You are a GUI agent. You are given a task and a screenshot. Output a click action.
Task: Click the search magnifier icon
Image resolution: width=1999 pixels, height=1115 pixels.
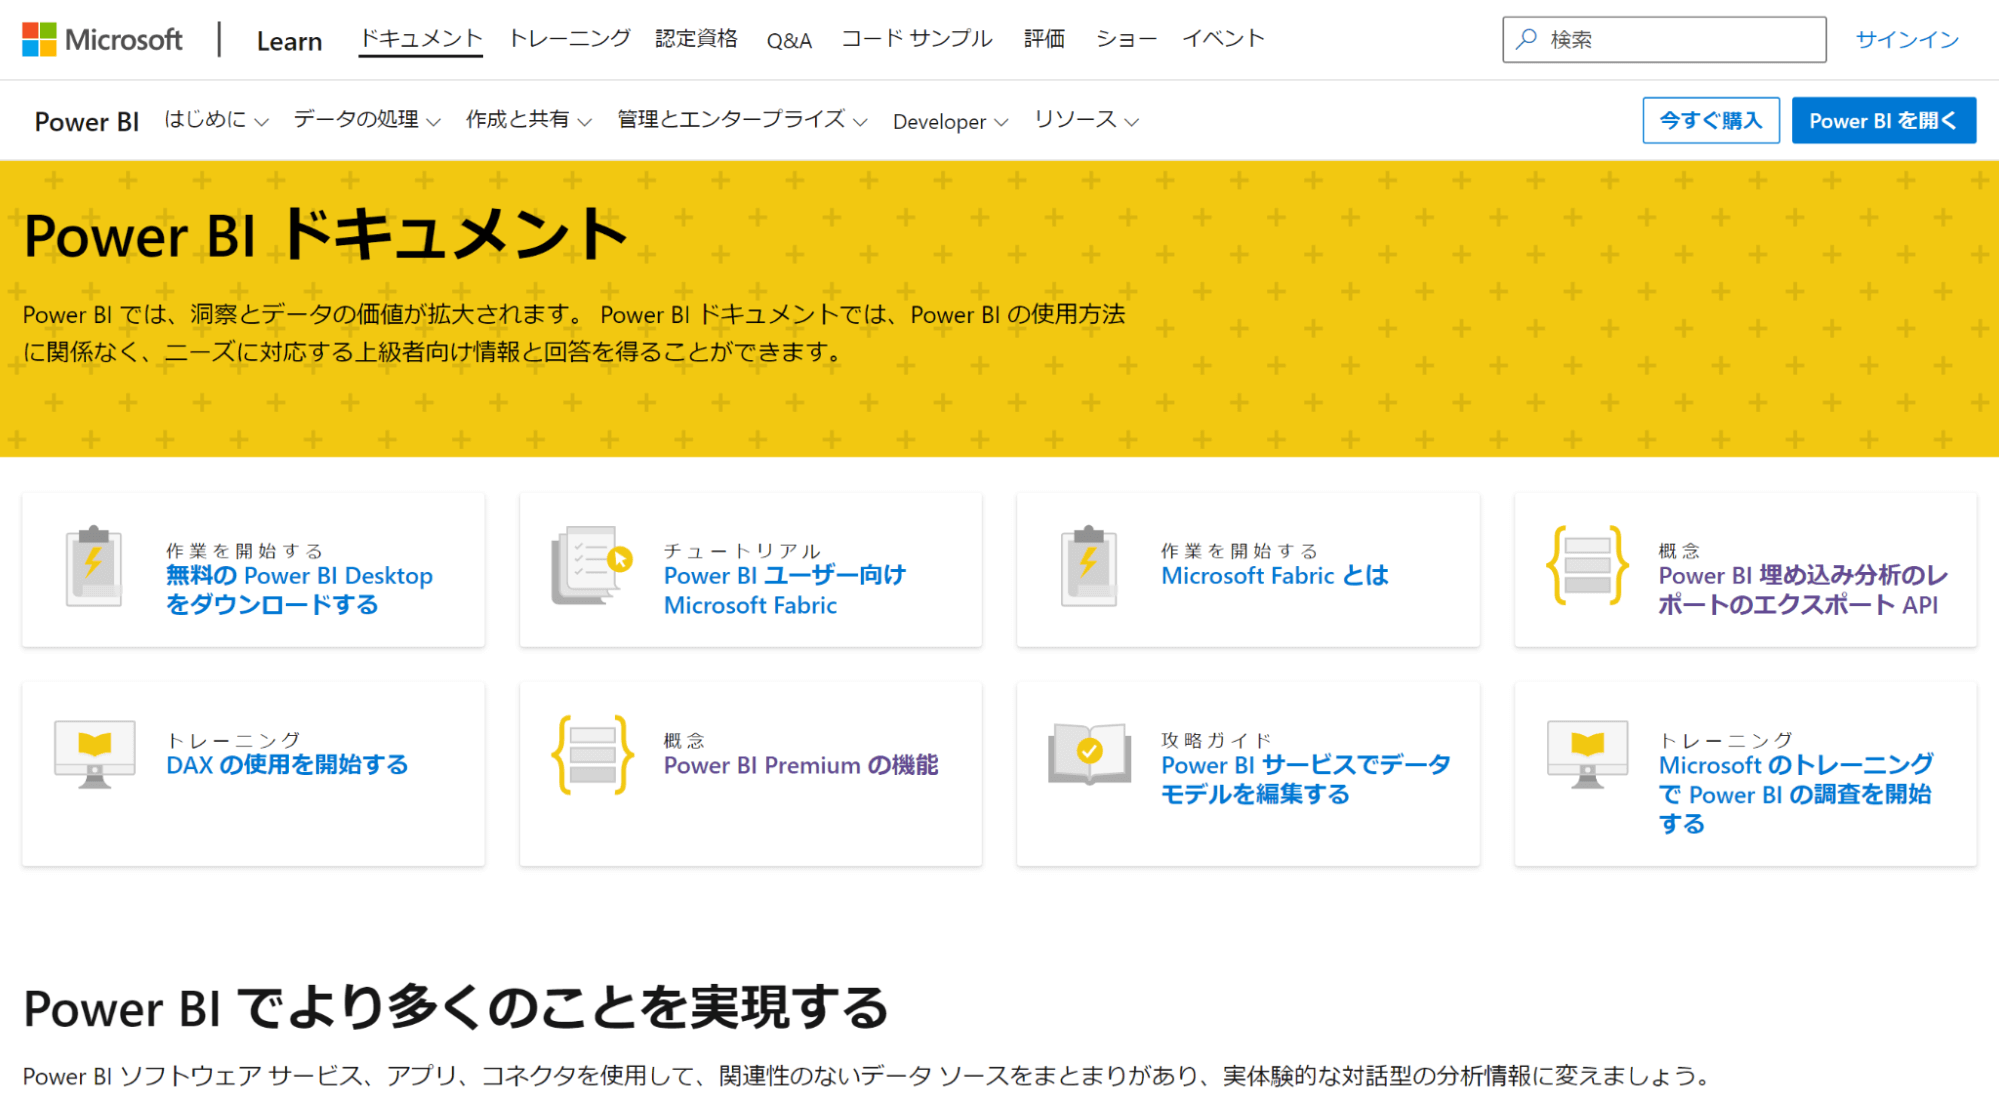(1526, 39)
